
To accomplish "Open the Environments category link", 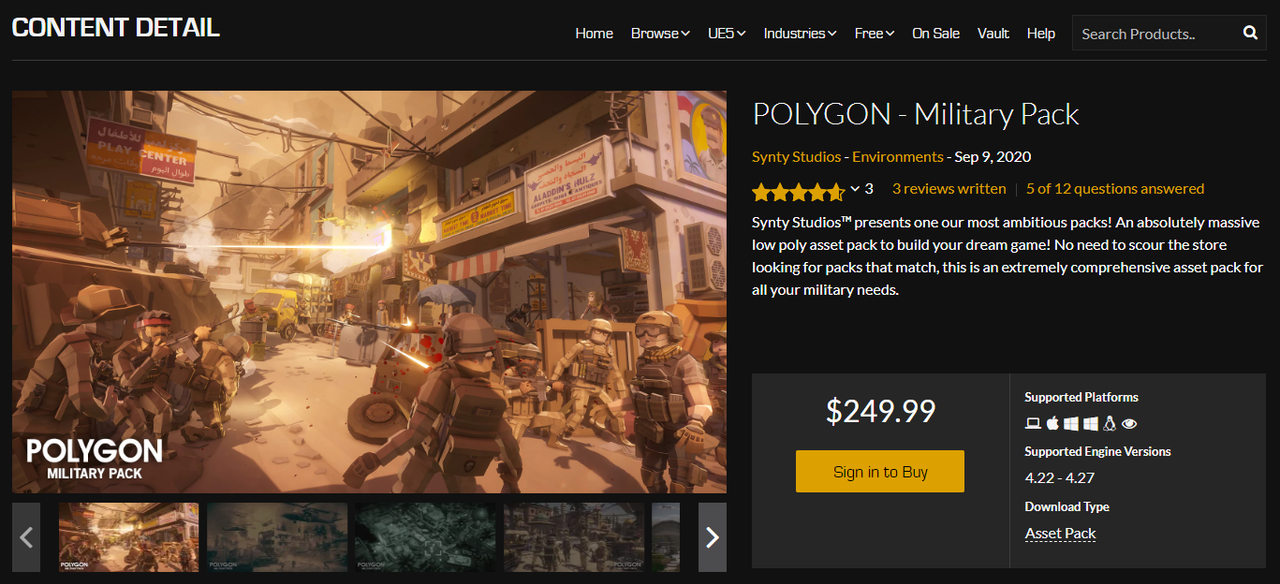I will click(x=898, y=157).
